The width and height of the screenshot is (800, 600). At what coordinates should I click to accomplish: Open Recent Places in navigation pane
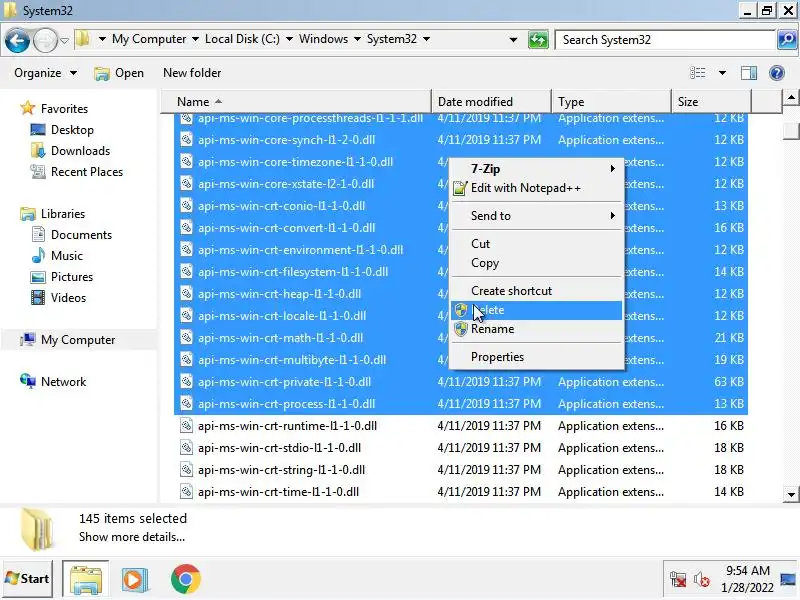point(77,171)
